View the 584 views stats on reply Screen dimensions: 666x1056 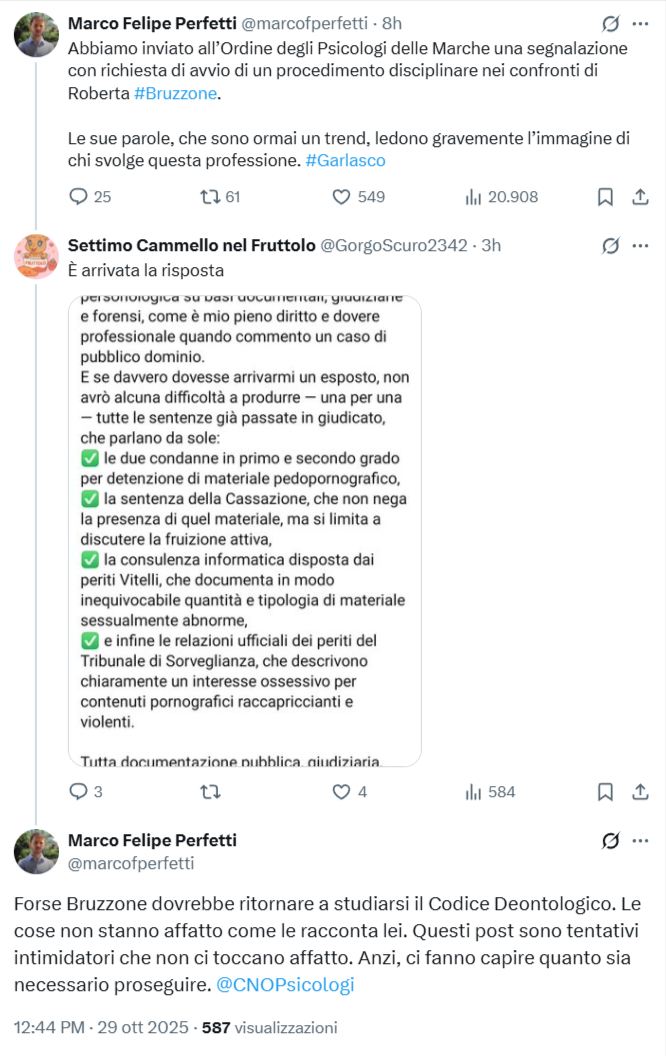[x=490, y=792]
